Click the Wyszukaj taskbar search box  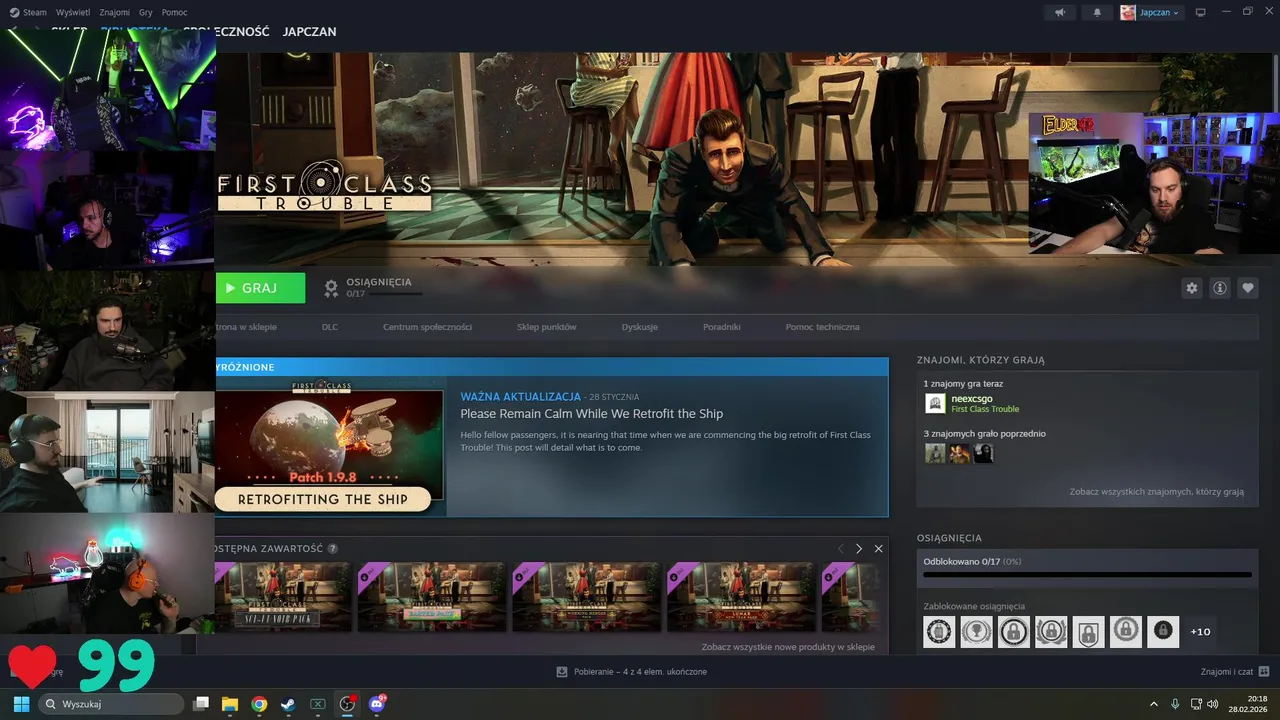[x=111, y=704]
